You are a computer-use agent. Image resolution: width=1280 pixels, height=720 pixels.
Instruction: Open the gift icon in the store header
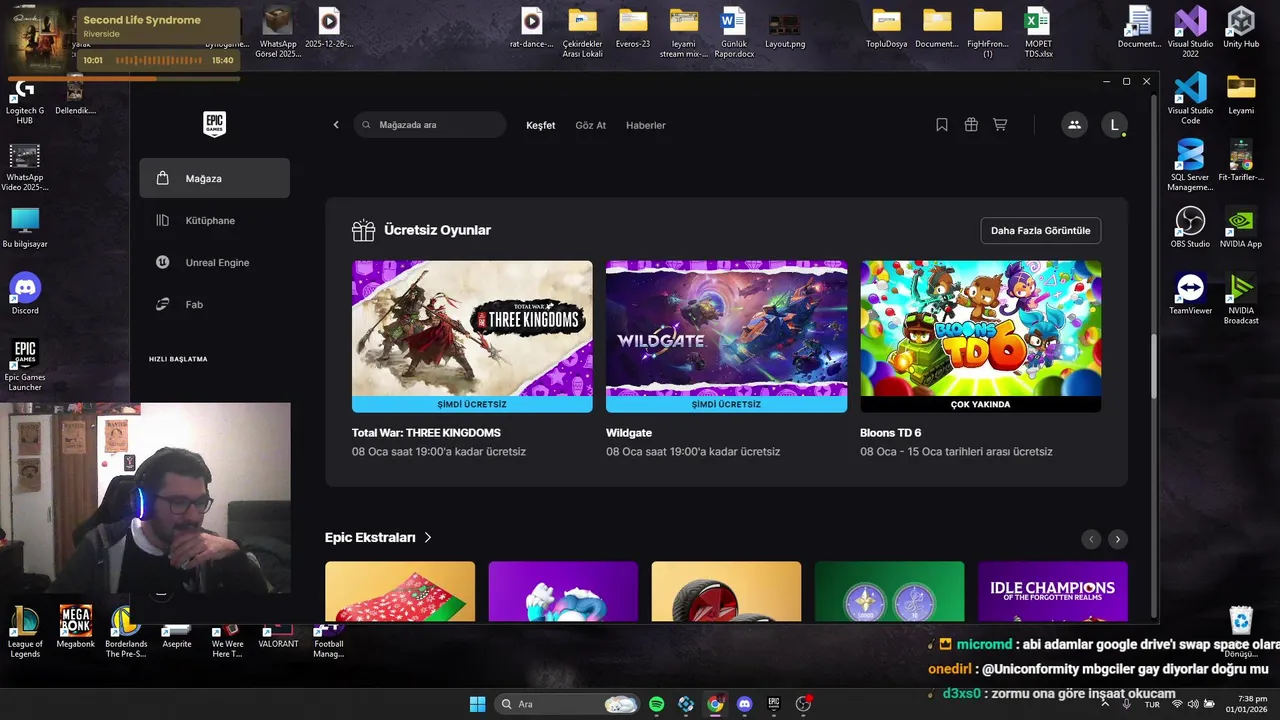point(971,125)
